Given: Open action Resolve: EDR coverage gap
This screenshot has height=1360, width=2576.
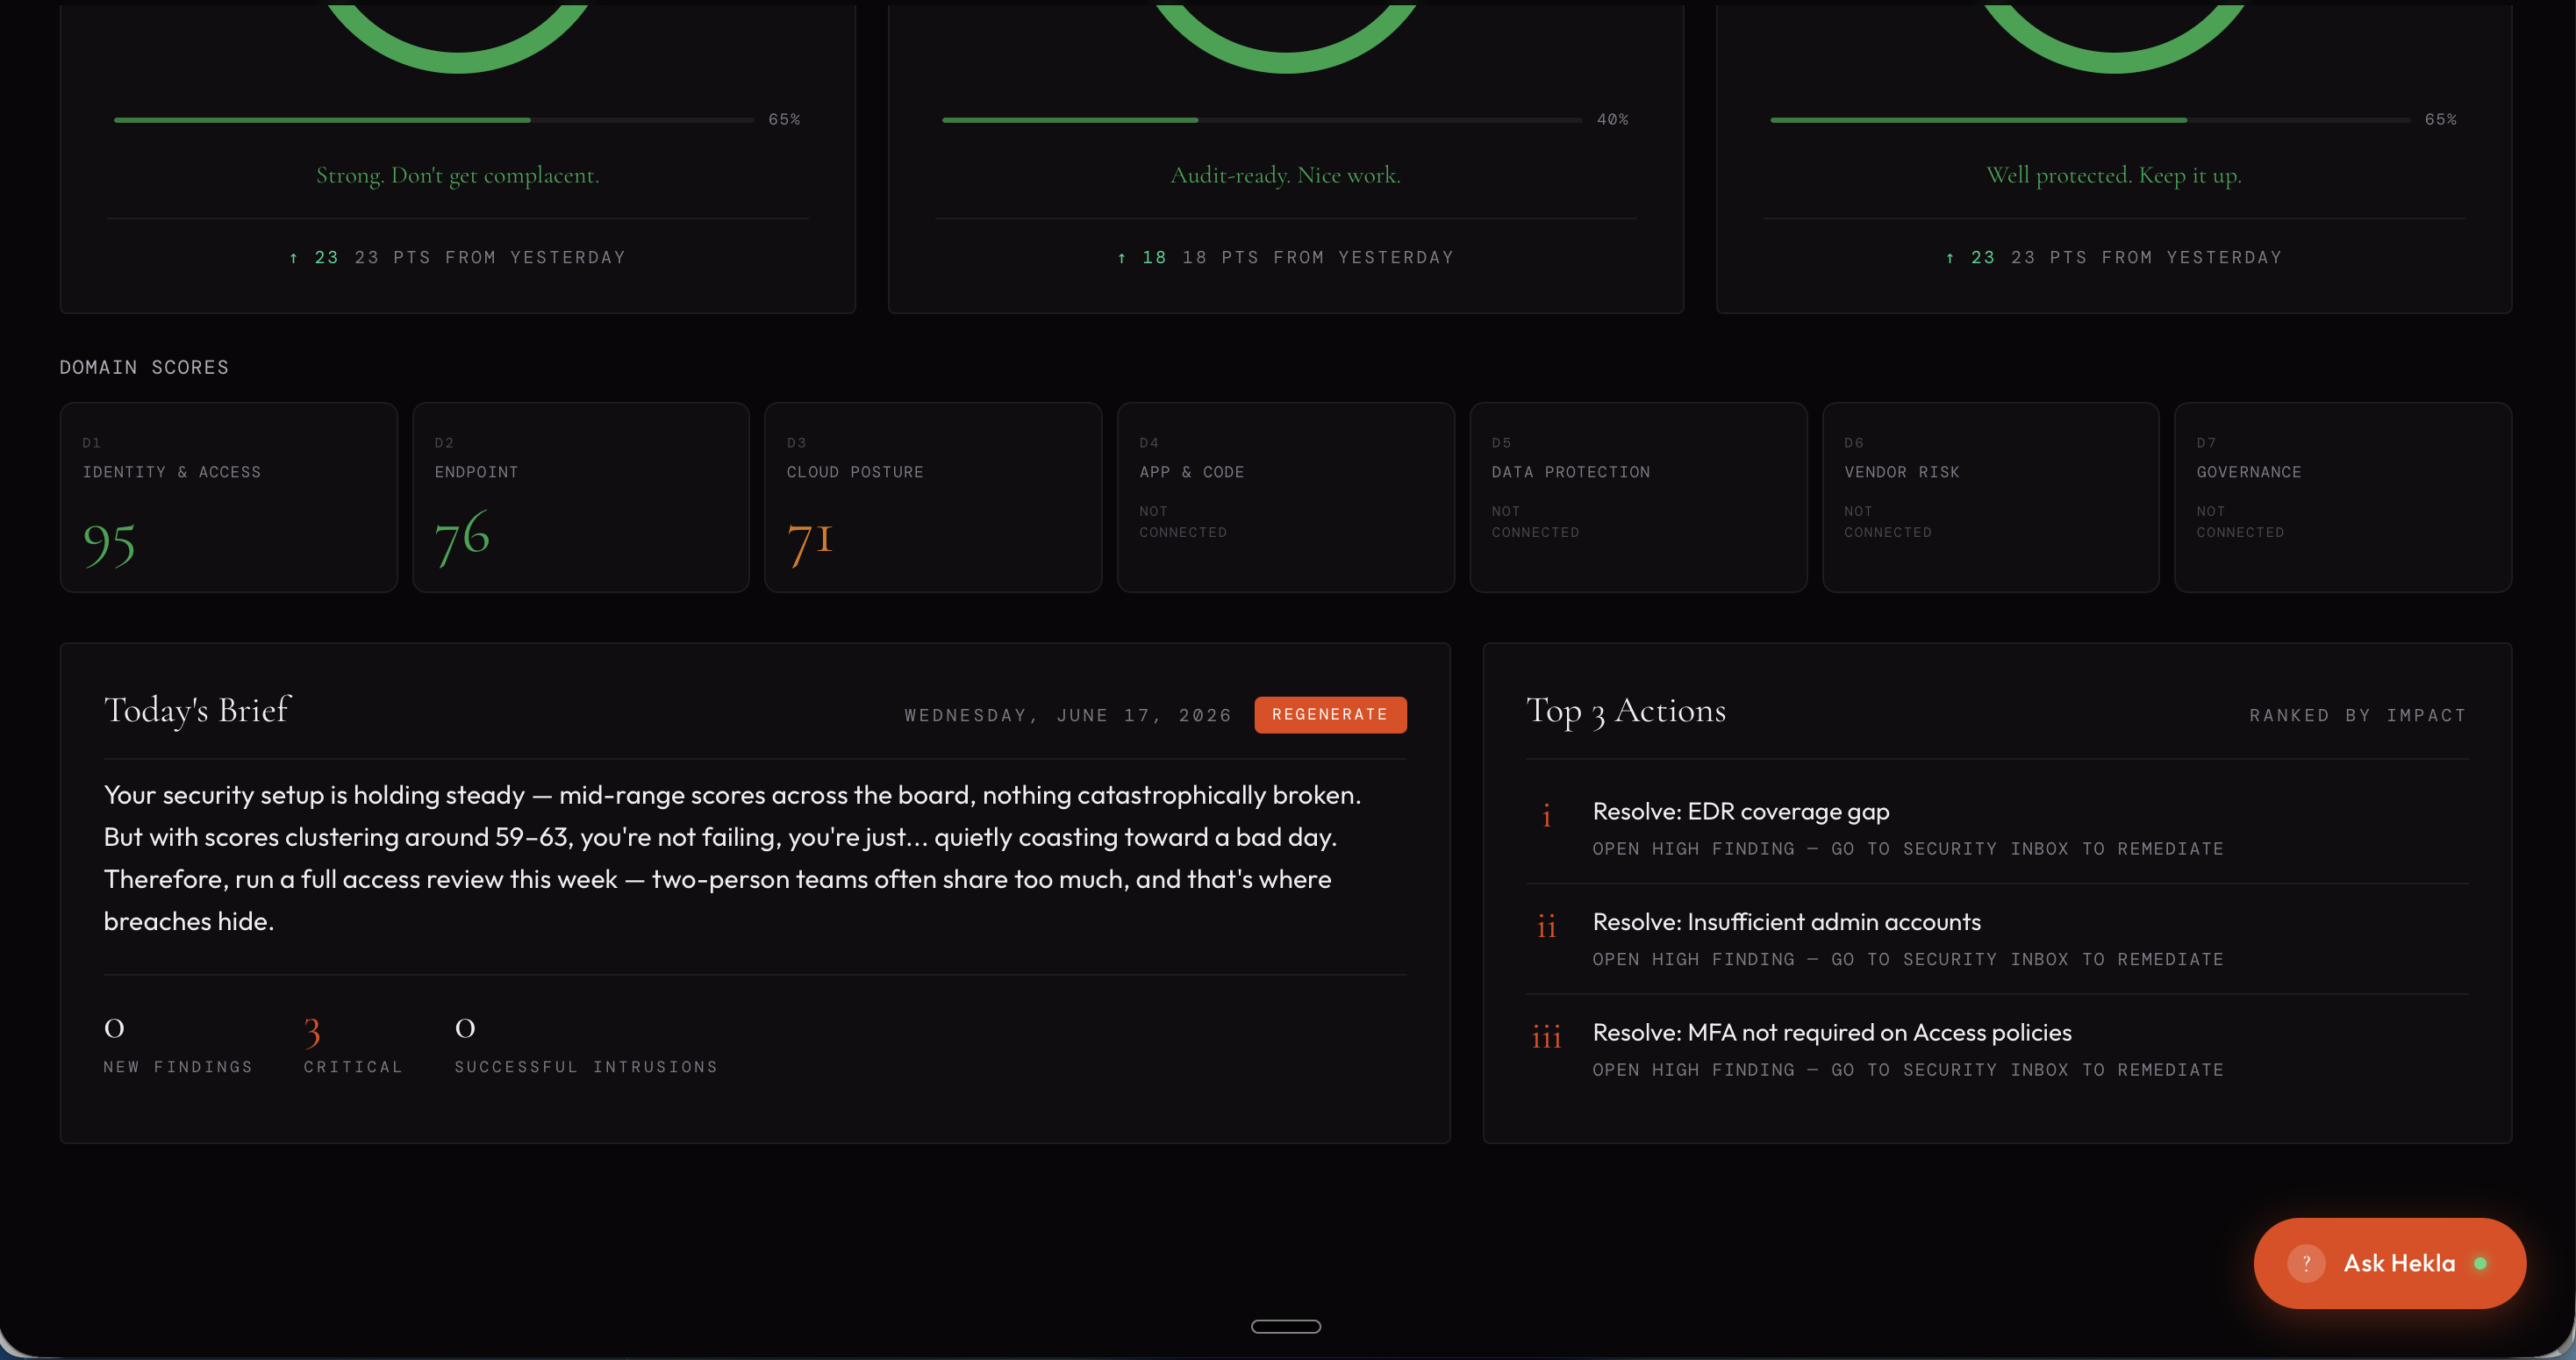Looking at the screenshot, I should pyautogui.click(x=1997, y=828).
